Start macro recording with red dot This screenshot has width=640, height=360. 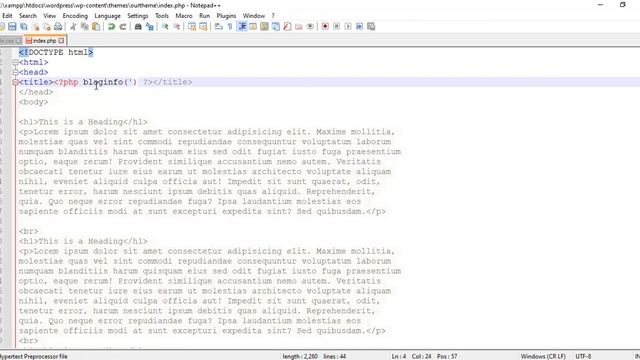[325, 27]
